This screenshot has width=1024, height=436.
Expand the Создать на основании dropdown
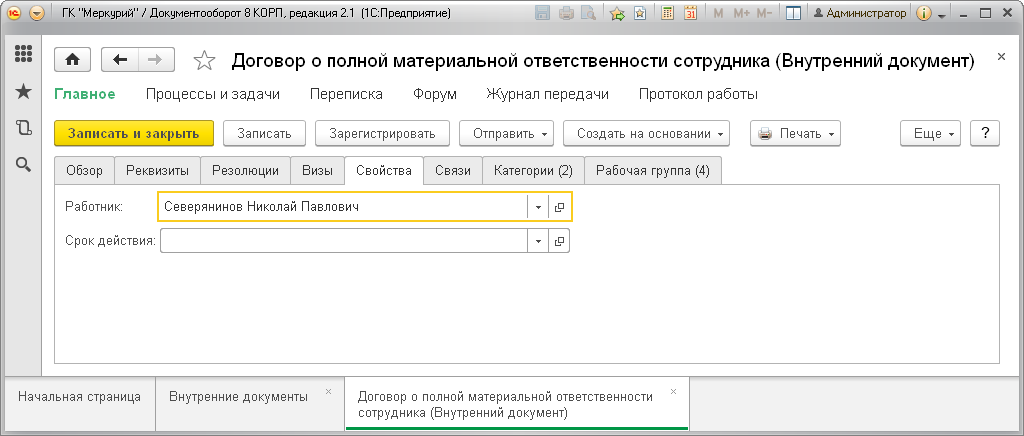click(646, 133)
